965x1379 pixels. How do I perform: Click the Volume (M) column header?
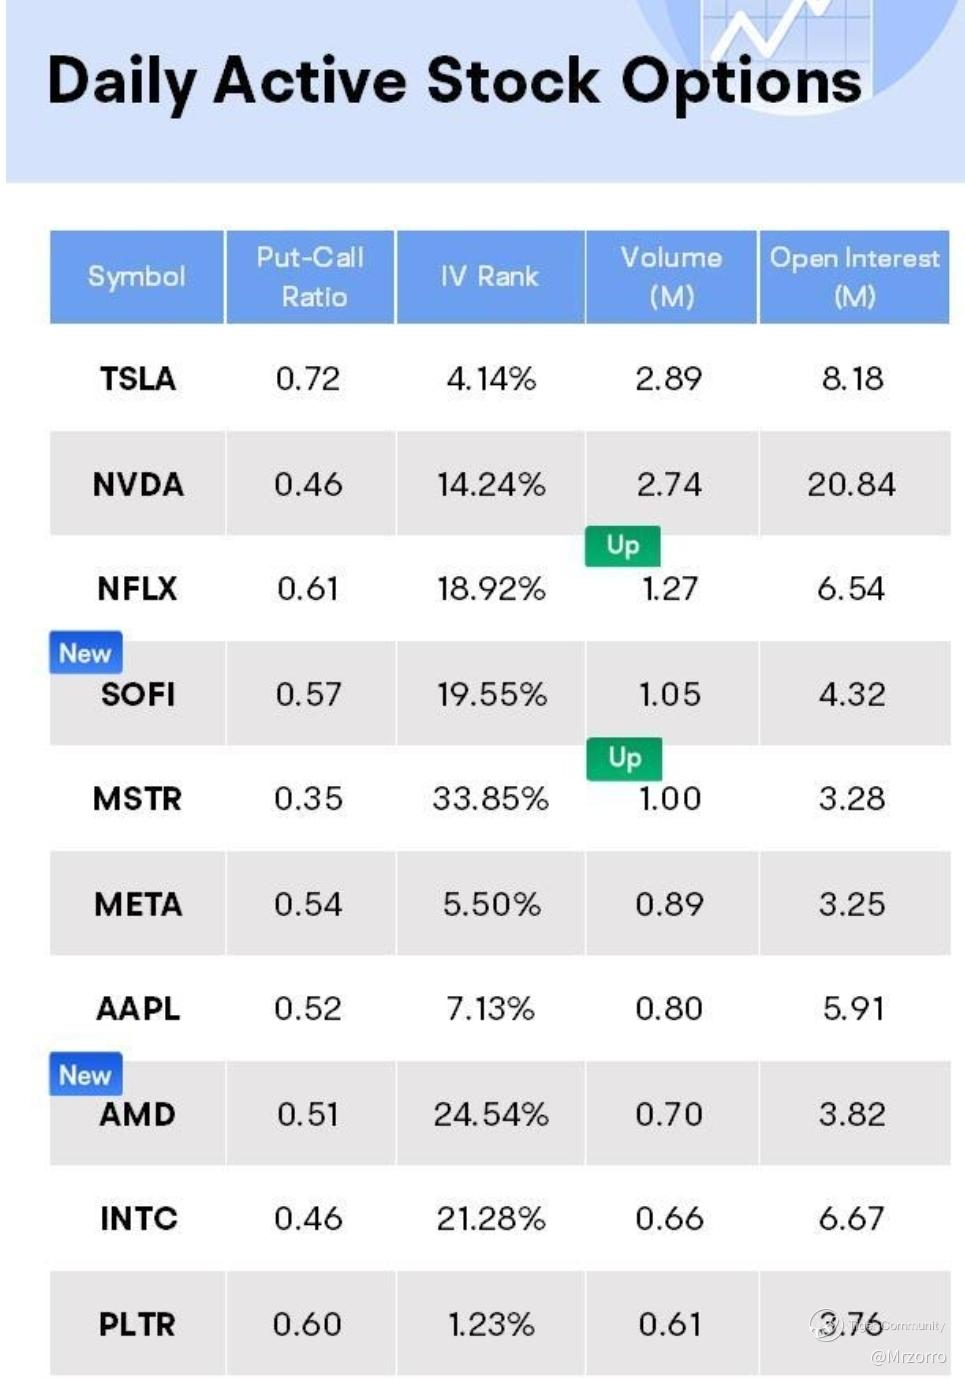(671, 276)
